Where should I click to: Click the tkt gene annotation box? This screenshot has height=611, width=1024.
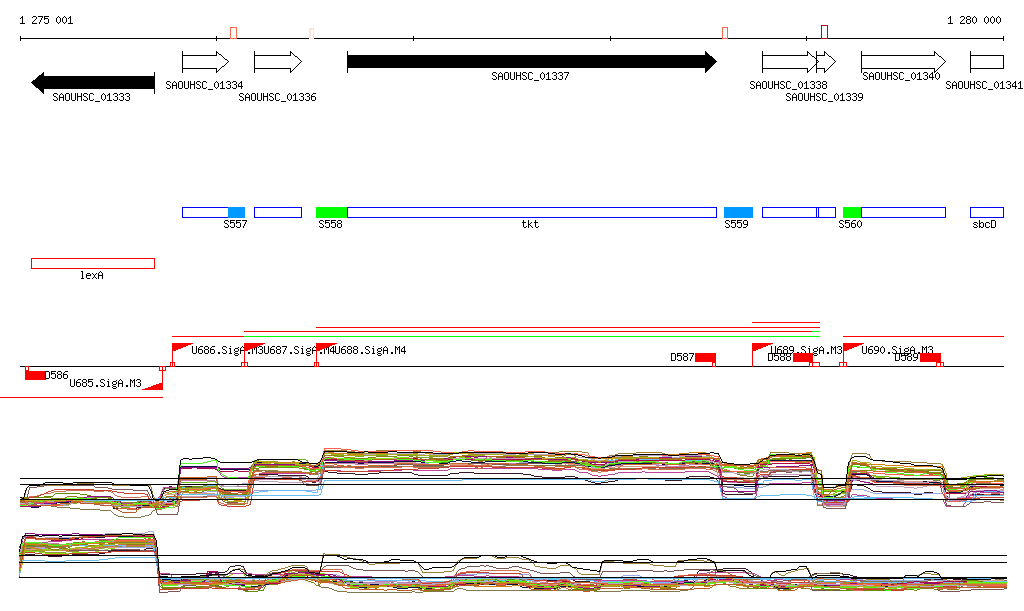coord(531,212)
